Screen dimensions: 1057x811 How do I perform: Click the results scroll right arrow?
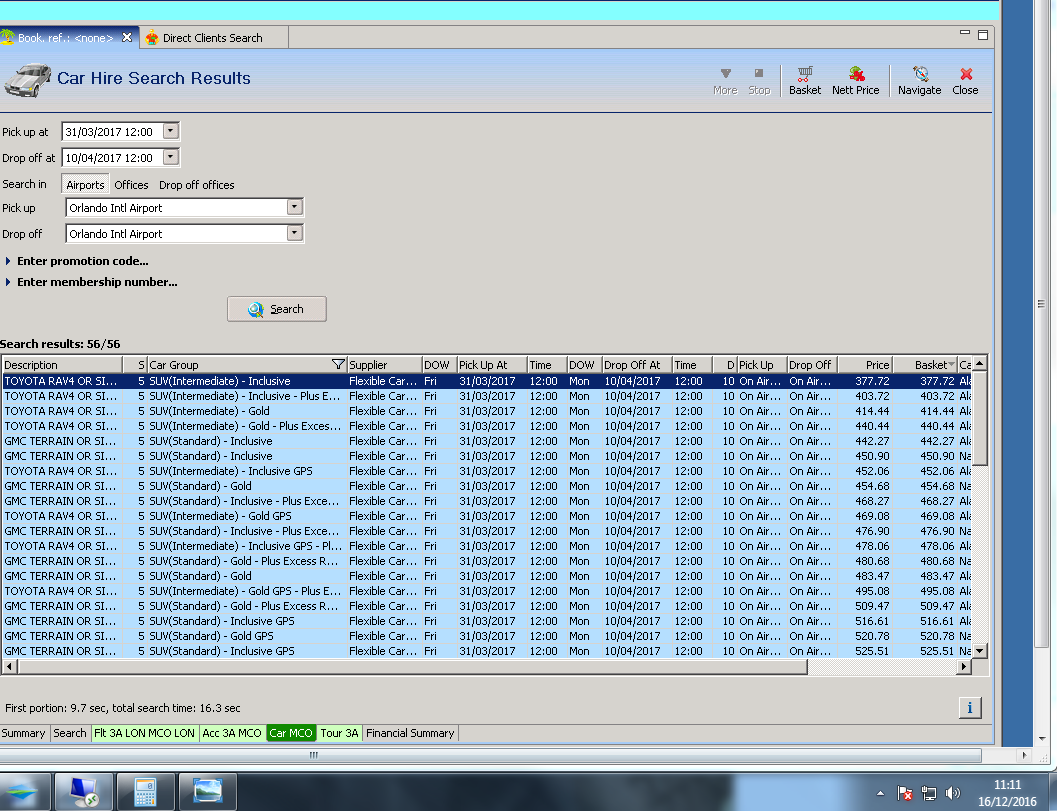click(964, 667)
